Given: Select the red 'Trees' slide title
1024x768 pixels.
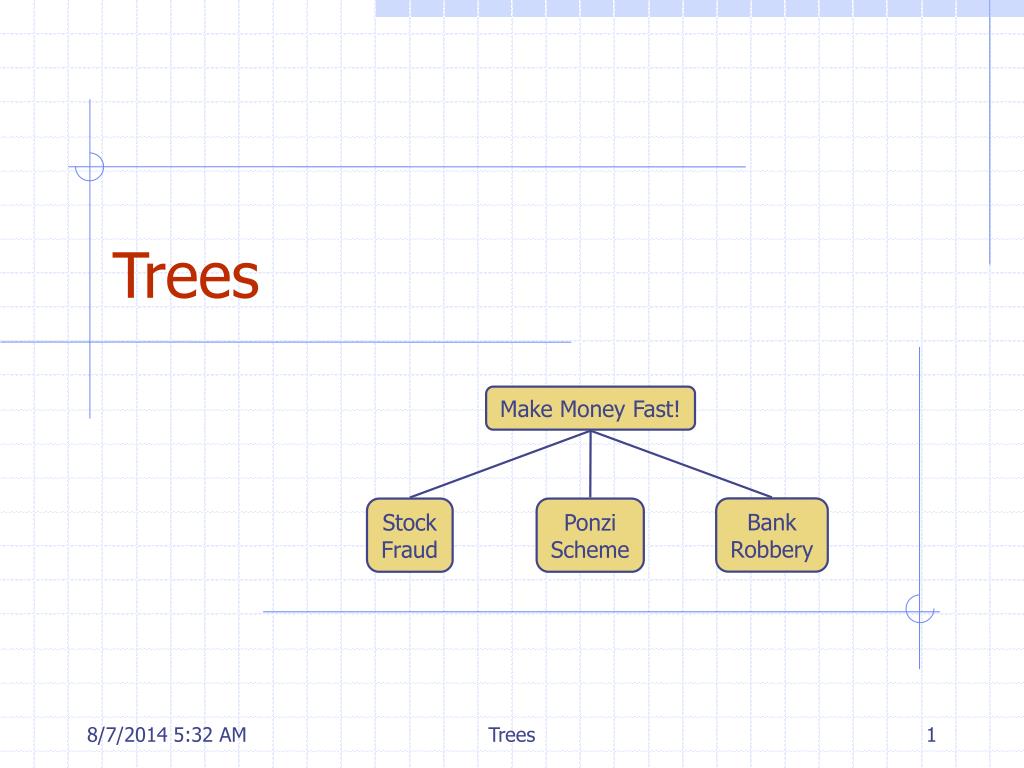Looking at the screenshot, I should pos(185,277).
